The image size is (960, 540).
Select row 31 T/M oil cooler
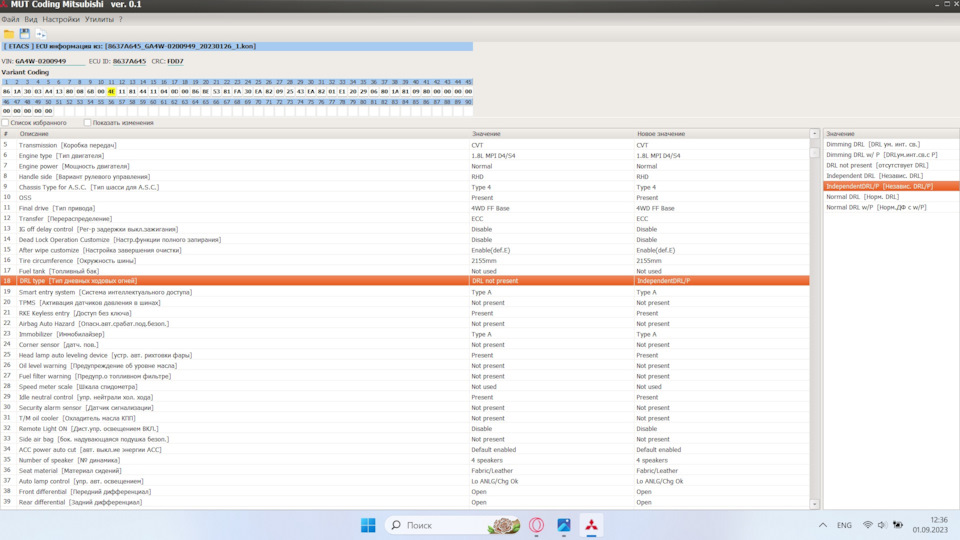pos(405,418)
